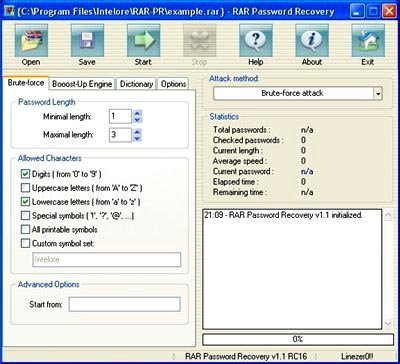Check All printable symbols
This screenshot has height=364, width=400.
pyautogui.click(x=25, y=230)
